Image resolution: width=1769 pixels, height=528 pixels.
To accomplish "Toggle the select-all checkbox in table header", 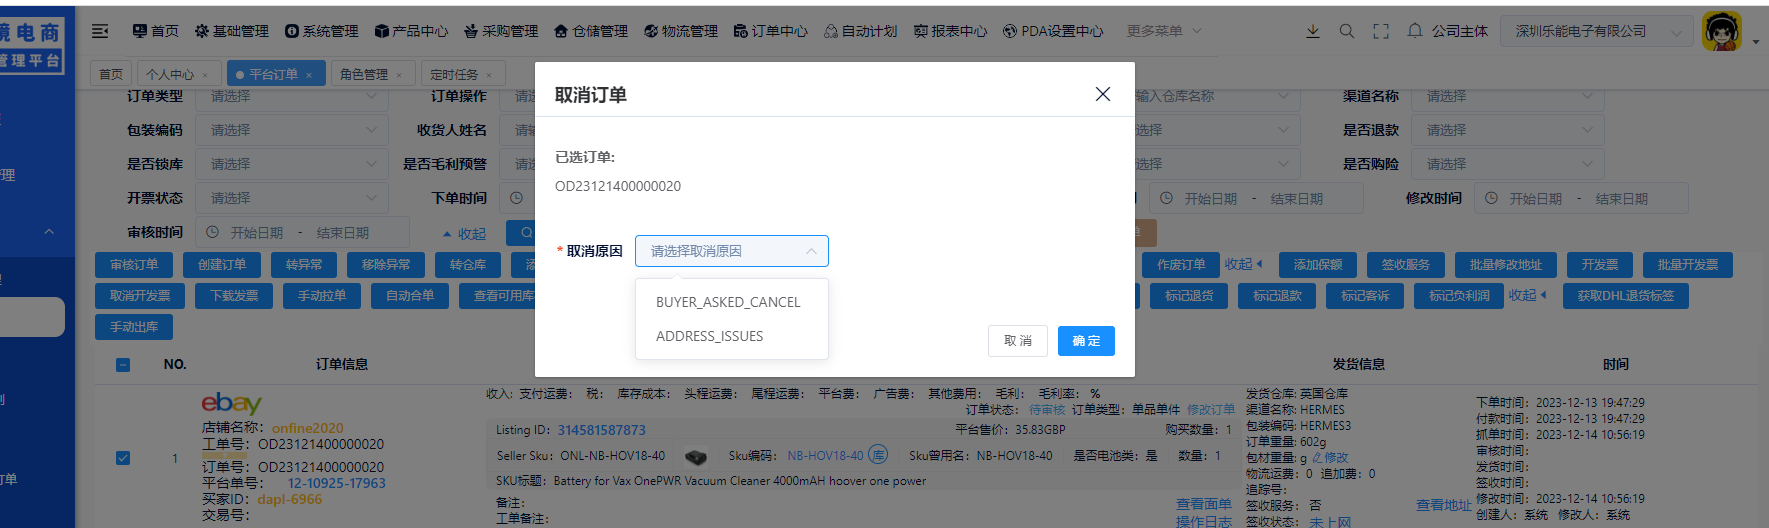I will [x=123, y=365].
